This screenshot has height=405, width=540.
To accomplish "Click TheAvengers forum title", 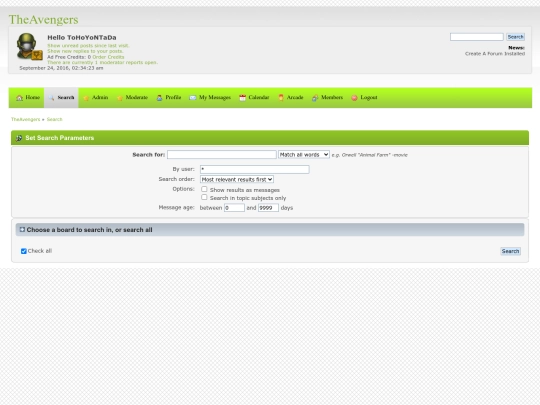I will [43, 20].
